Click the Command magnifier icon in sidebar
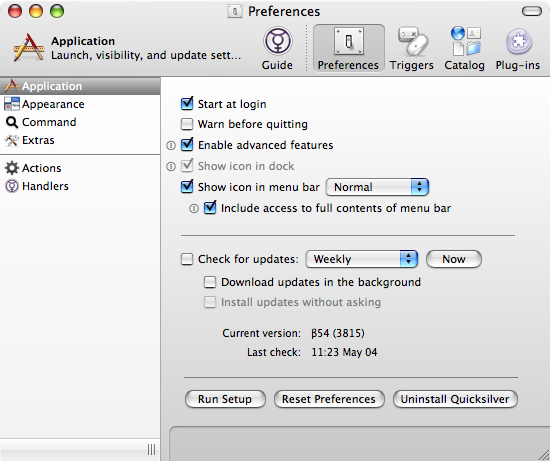 pyautogui.click(x=12, y=122)
